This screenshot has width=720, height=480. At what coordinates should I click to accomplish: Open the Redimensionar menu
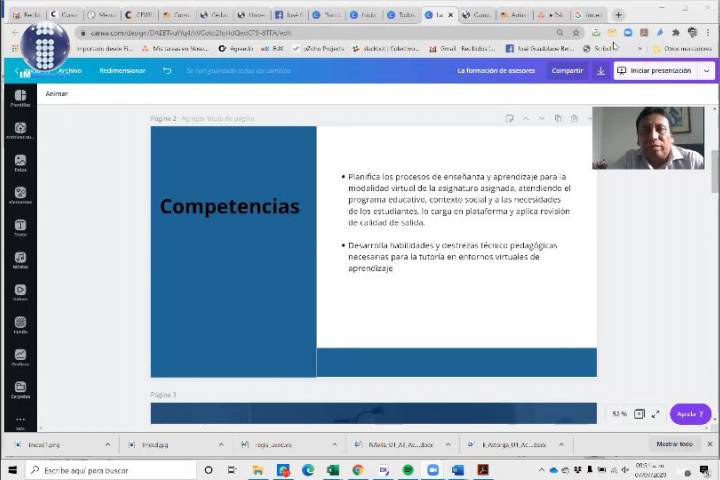122,71
